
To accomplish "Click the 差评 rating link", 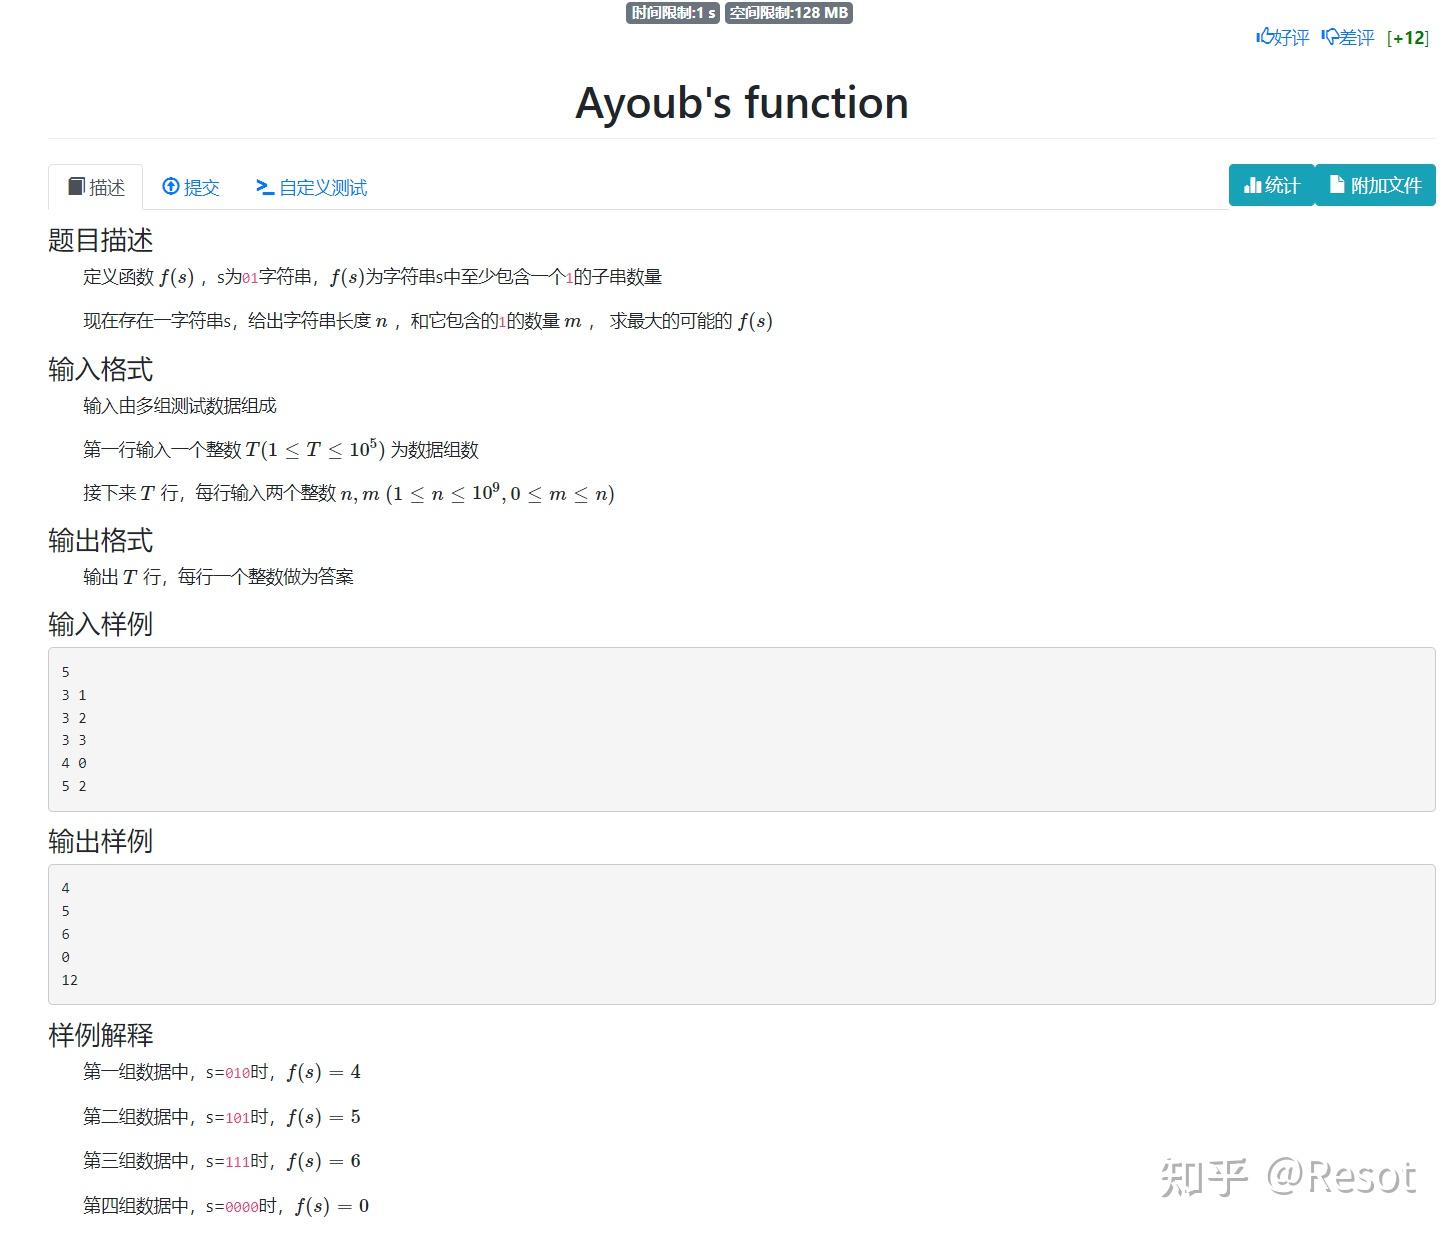I will (x=1356, y=39).
